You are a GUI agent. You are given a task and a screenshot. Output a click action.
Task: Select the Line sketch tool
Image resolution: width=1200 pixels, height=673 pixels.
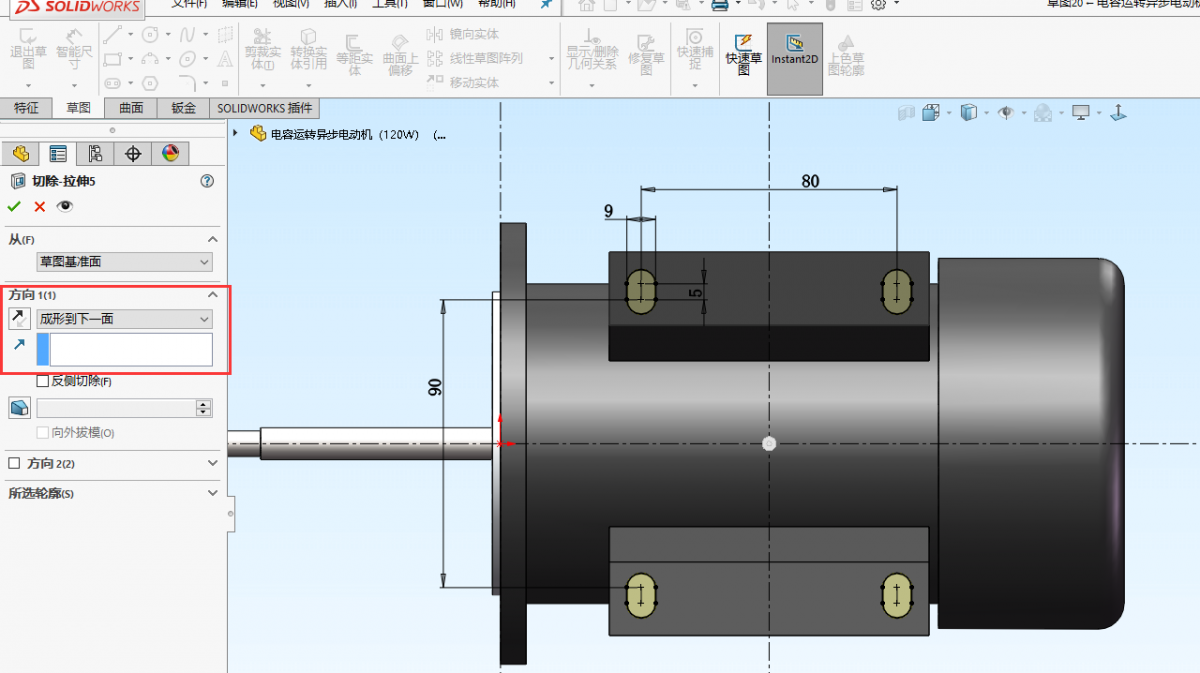pos(113,35)
